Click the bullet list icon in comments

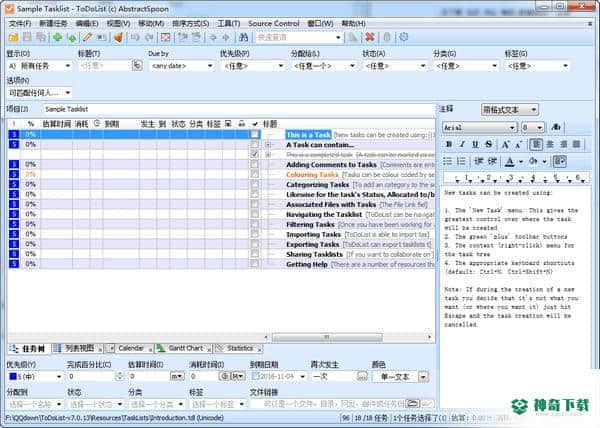(x=448, y=161)
